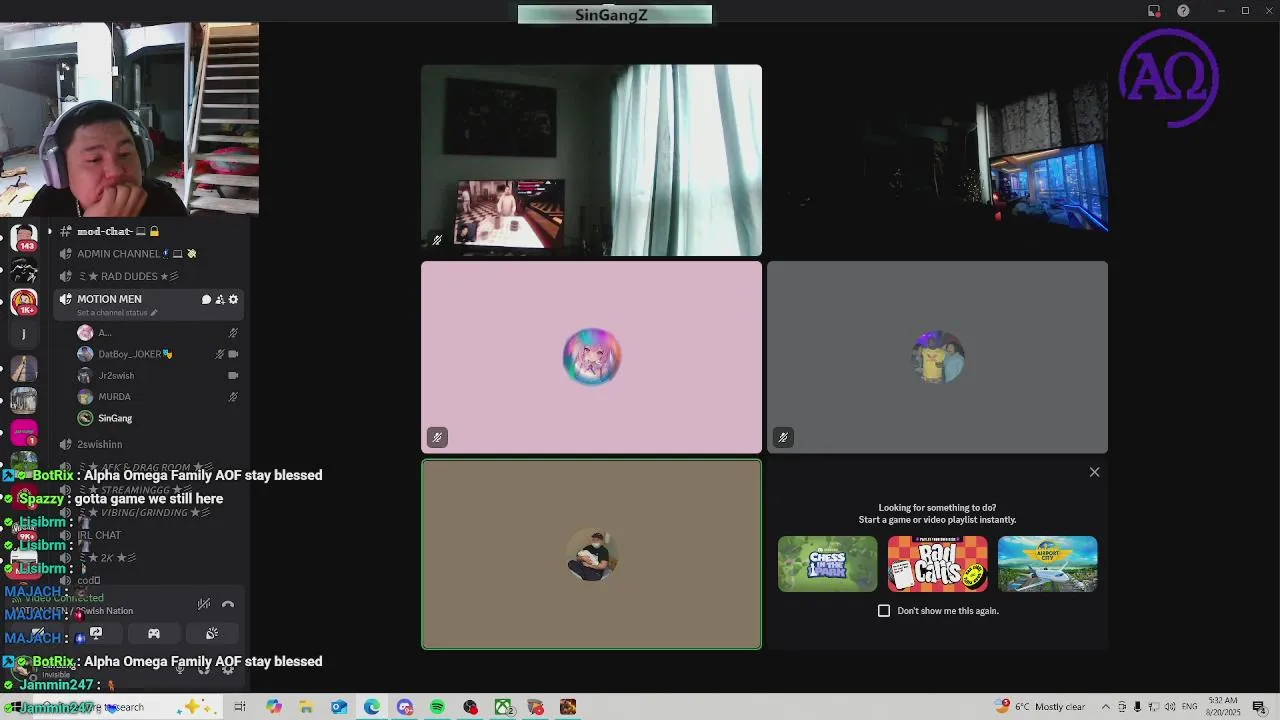Image resolution: width=1280 pixels, height=720 pixels.
Task: Click the create invite icon on MOTION MEN
Action: pyautogui.click(x=220, y=299)
